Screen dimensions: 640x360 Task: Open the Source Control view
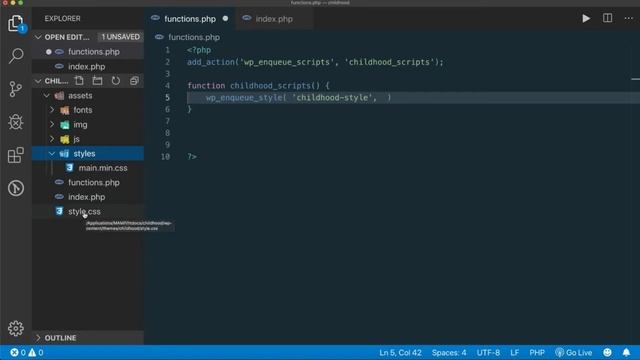point(16,89)
